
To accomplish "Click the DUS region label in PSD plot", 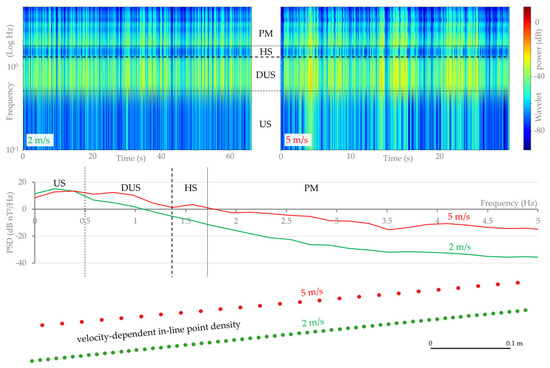I will tap(131, 188).
